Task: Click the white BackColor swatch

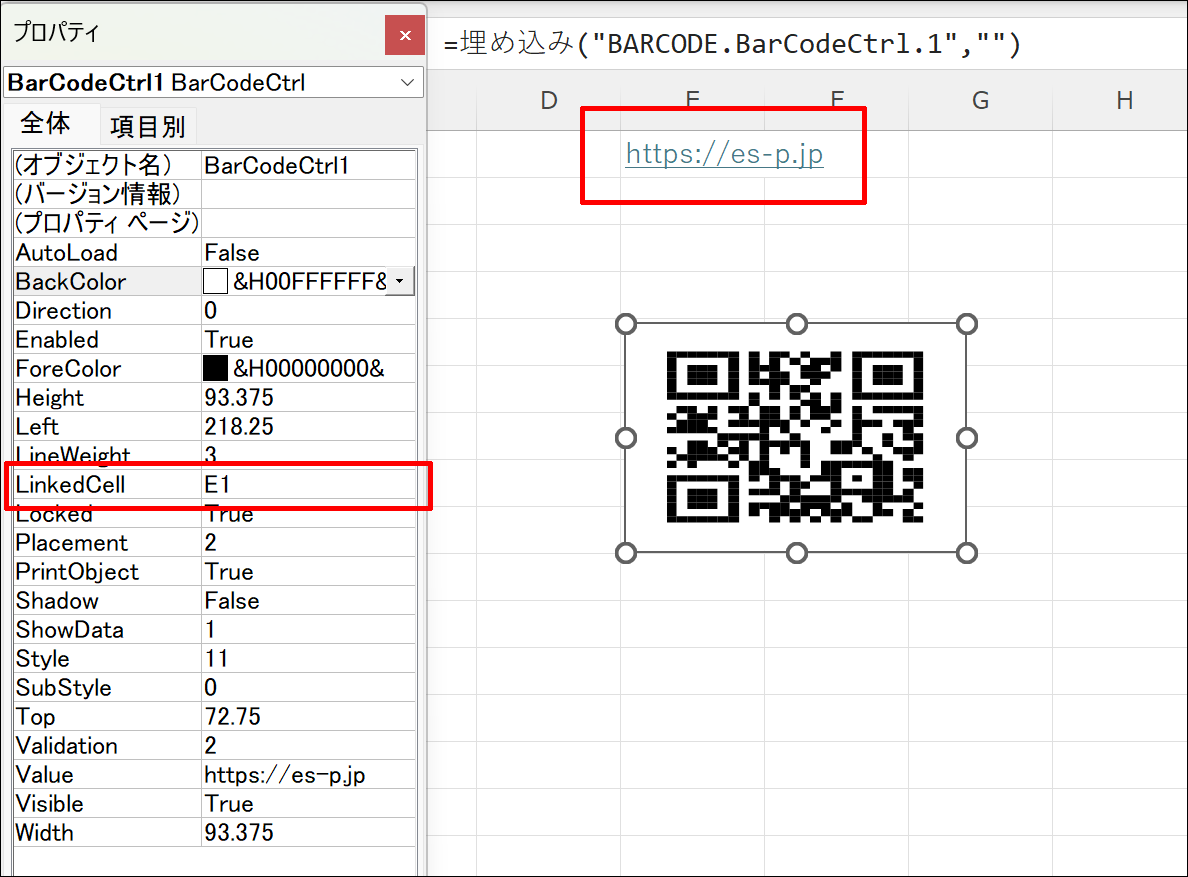Action: click(215, 282)
